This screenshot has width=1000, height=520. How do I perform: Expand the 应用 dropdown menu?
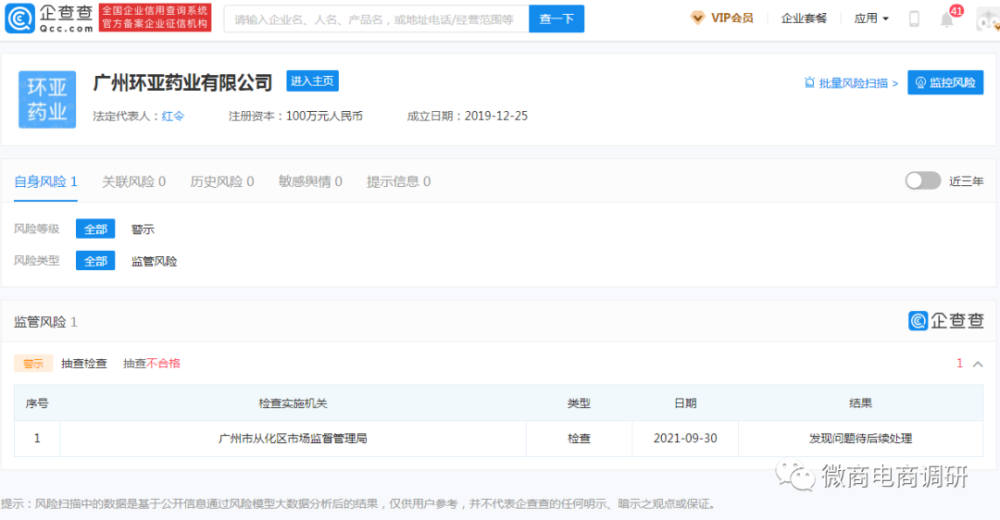[871, 19]
